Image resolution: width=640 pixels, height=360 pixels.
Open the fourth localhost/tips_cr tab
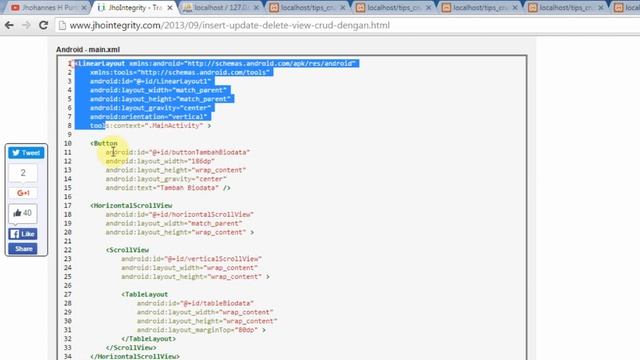tap(565, 7)
